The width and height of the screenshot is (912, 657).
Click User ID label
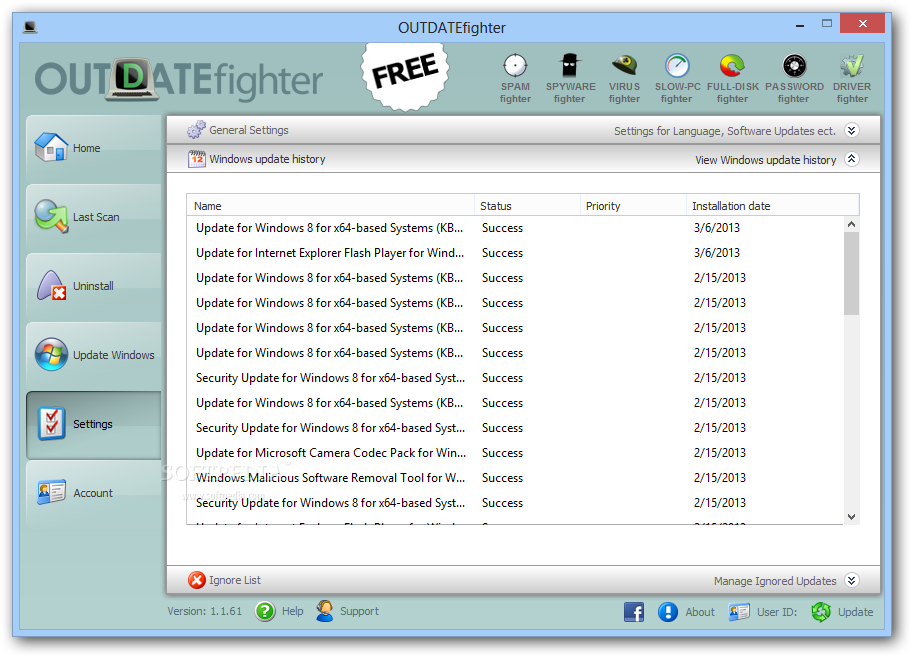[776, 612]
